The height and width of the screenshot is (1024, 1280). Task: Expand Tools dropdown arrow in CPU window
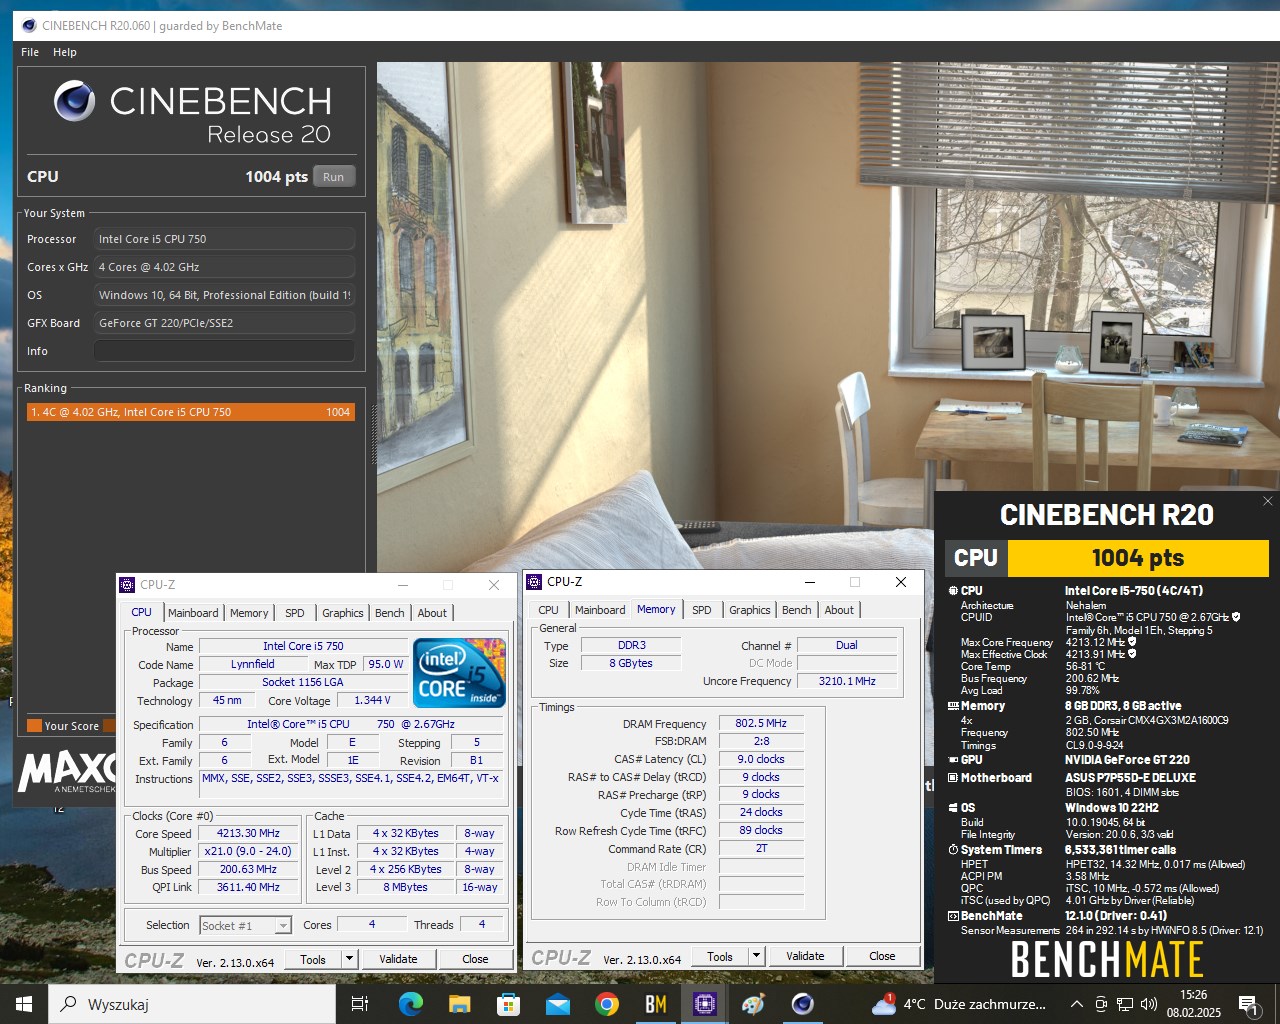349,959
